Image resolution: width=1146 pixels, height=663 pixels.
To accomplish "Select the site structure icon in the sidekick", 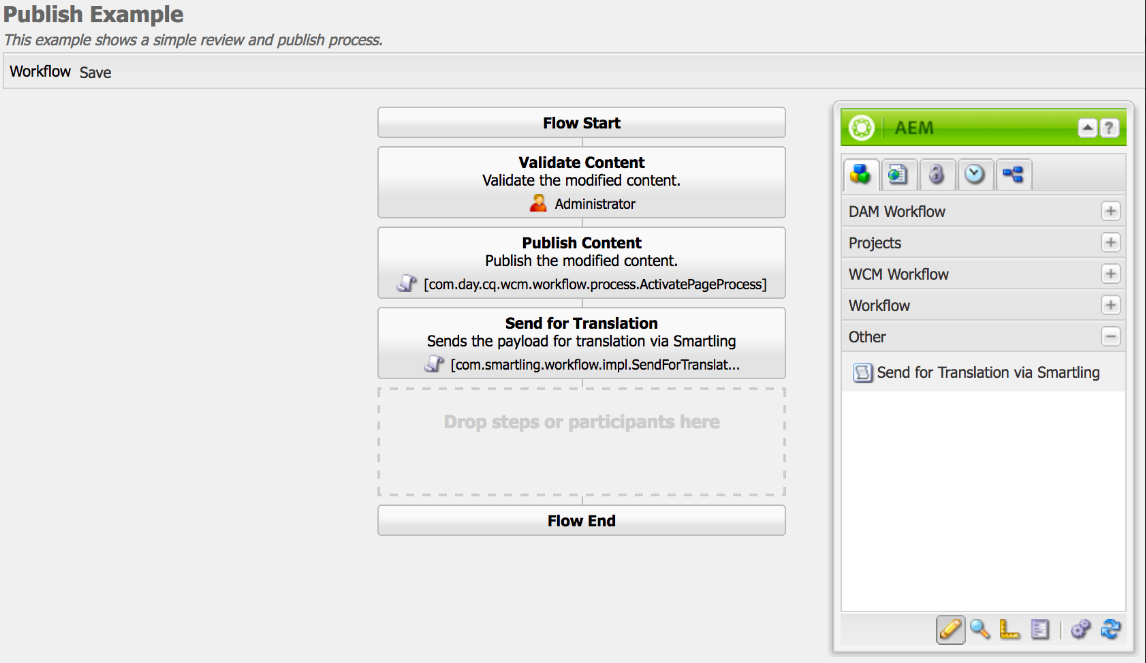I will point(1012,174).
